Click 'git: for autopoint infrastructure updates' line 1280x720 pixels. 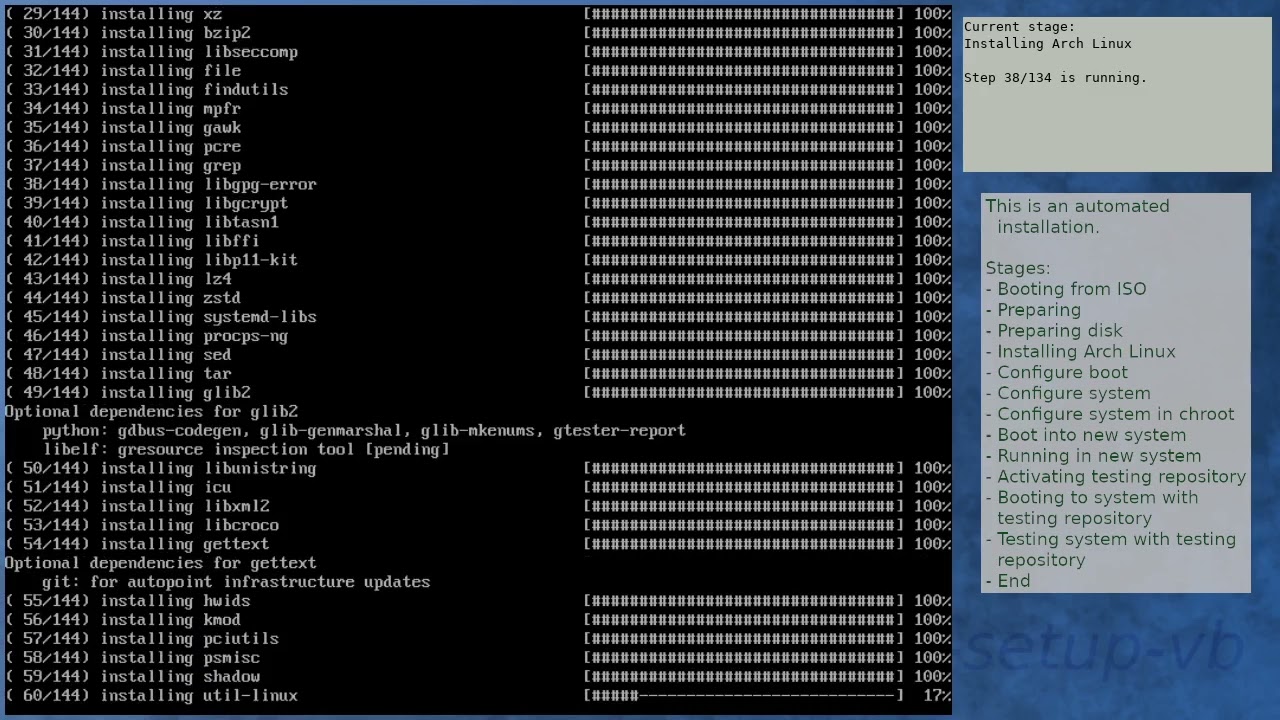tap(236, 582)
